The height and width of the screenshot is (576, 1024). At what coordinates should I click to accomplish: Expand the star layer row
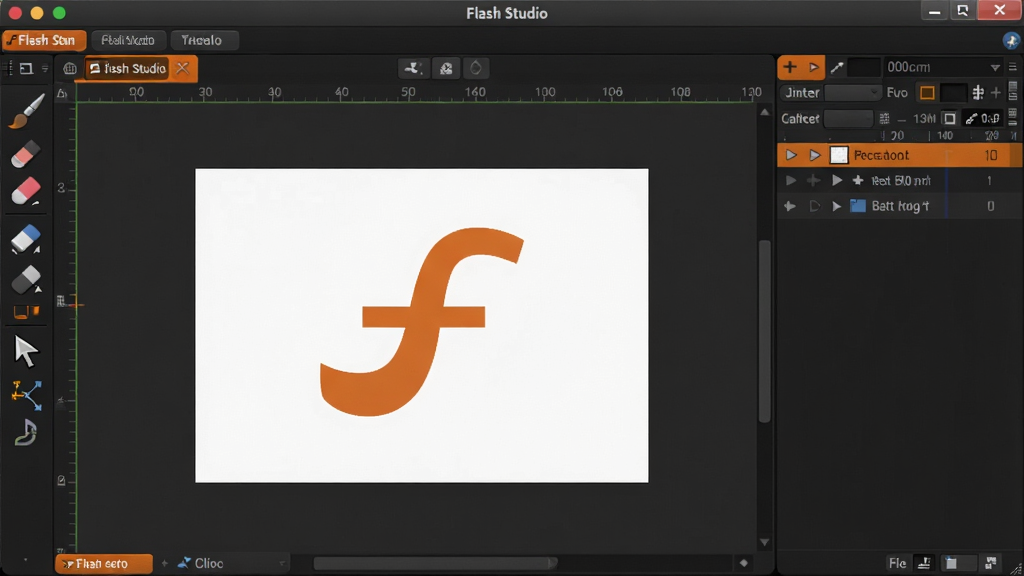coord(837,180)
